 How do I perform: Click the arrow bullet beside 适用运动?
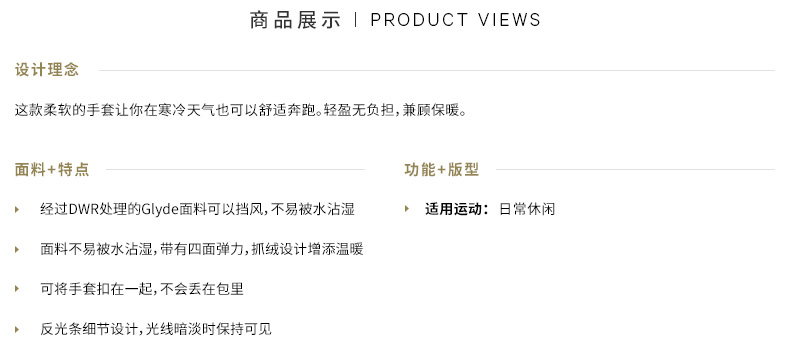coord(407,209)
